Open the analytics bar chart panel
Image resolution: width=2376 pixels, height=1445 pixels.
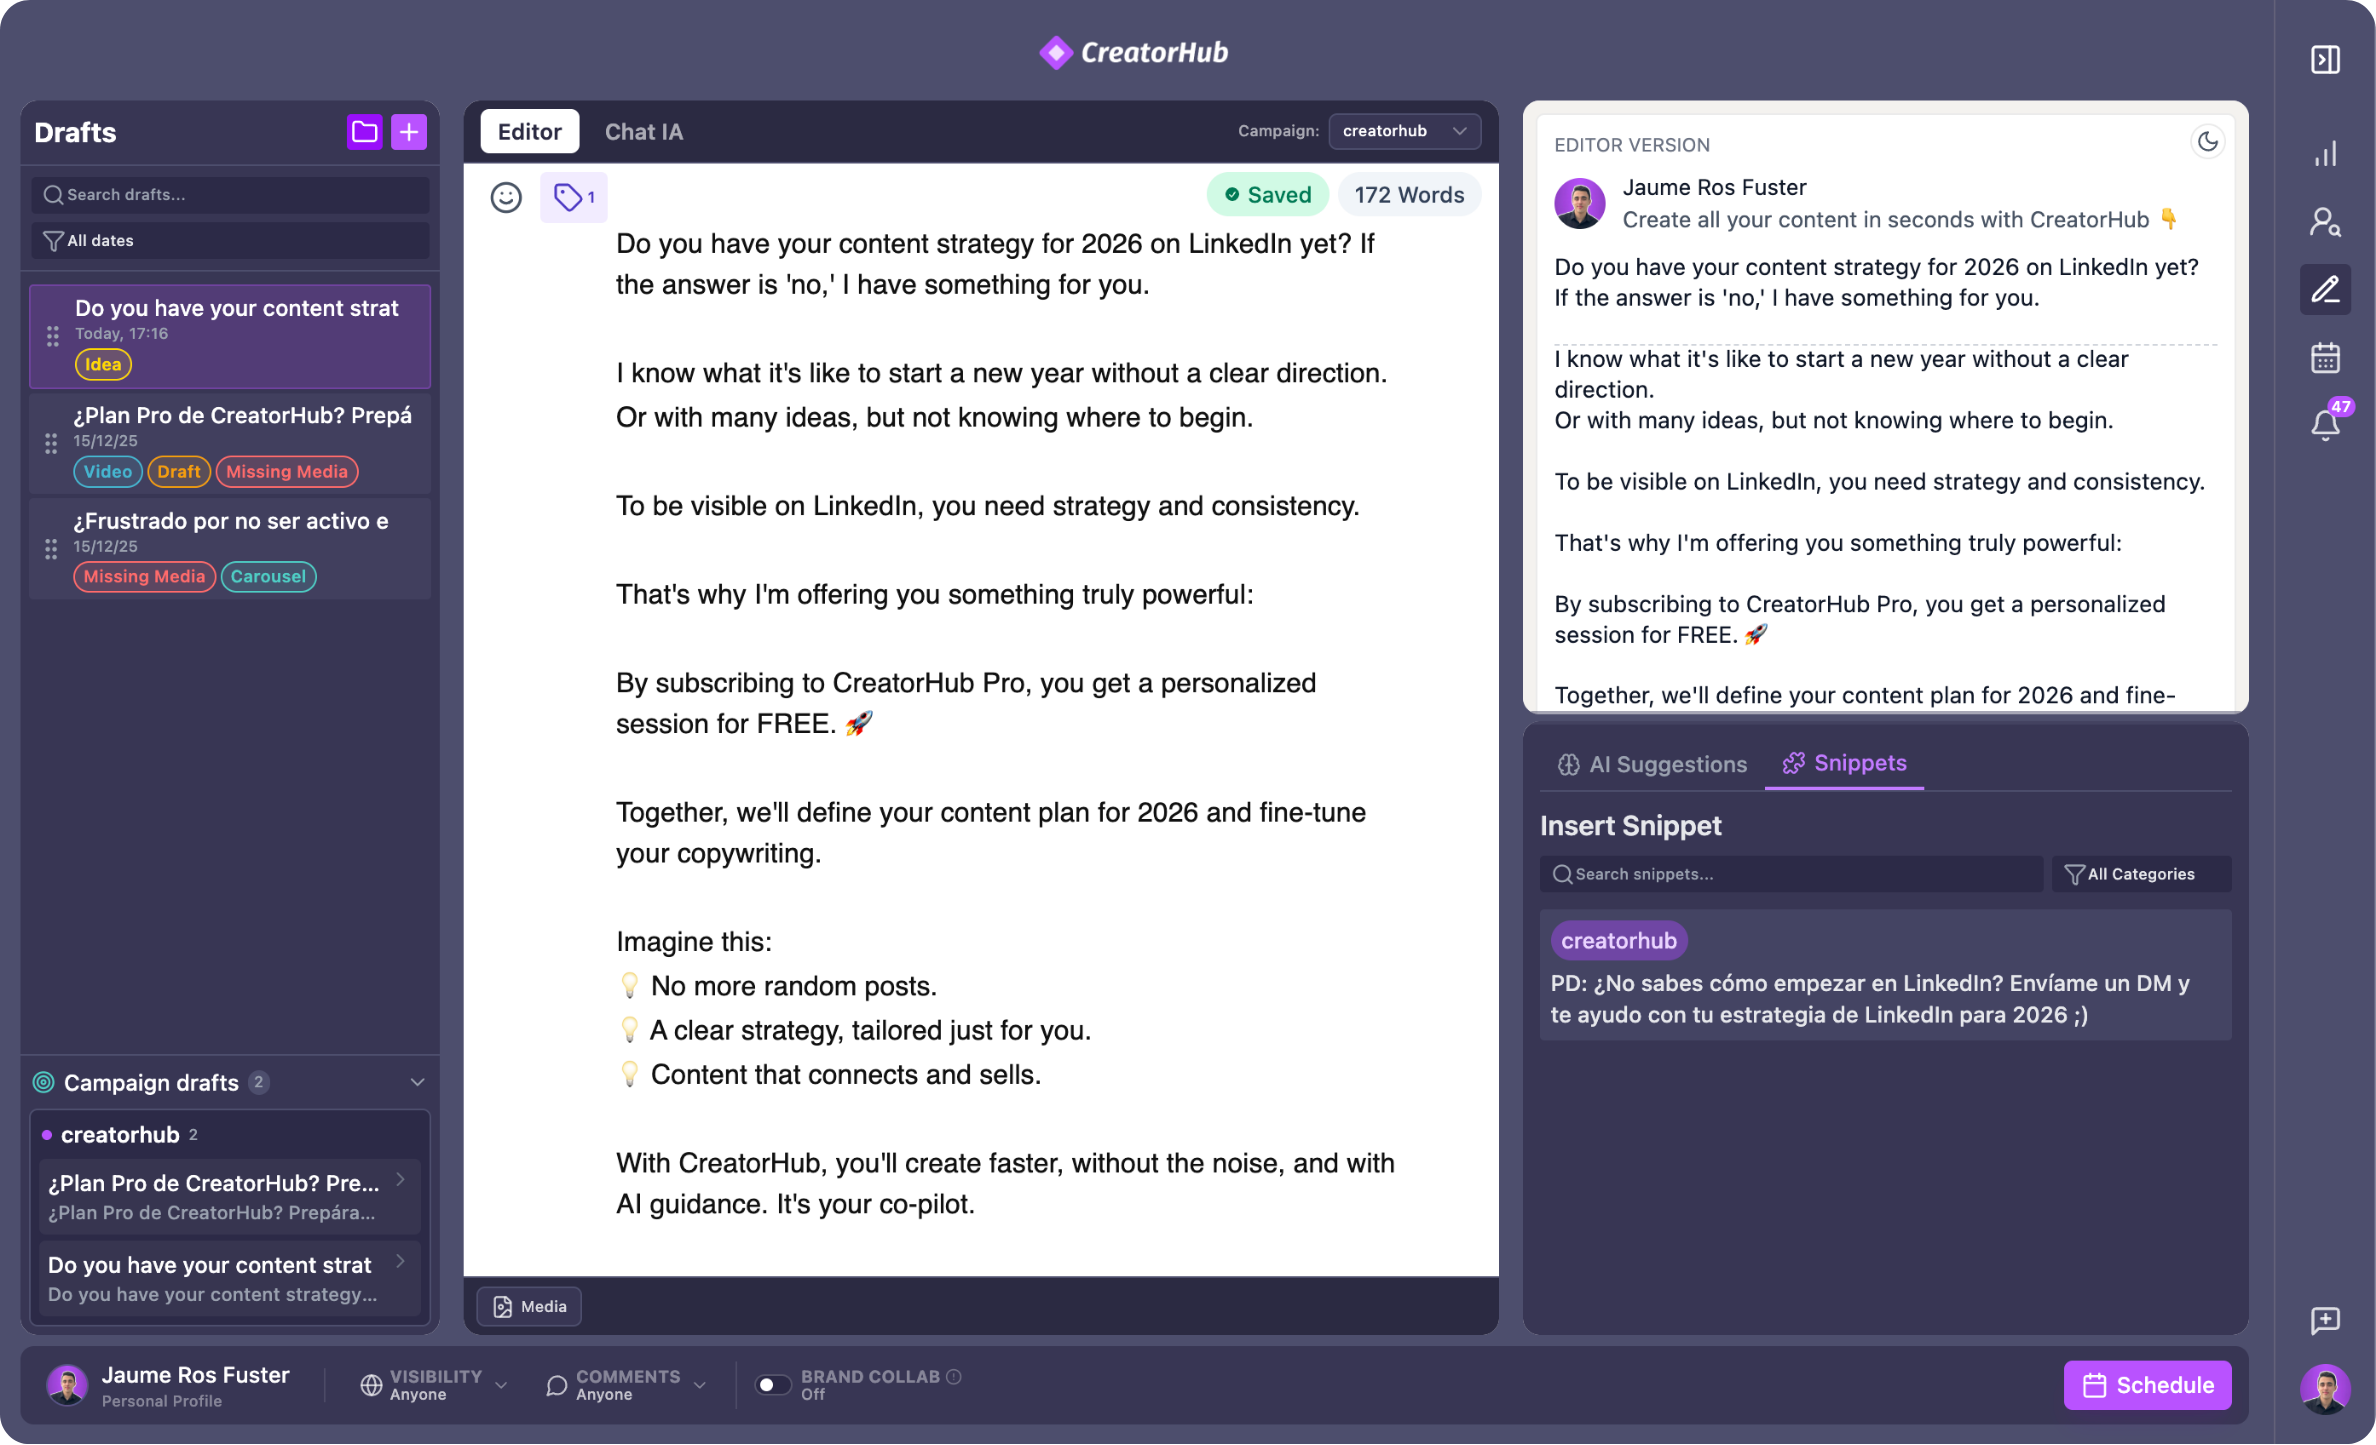pyautogui.click(x=2325, y=153)
